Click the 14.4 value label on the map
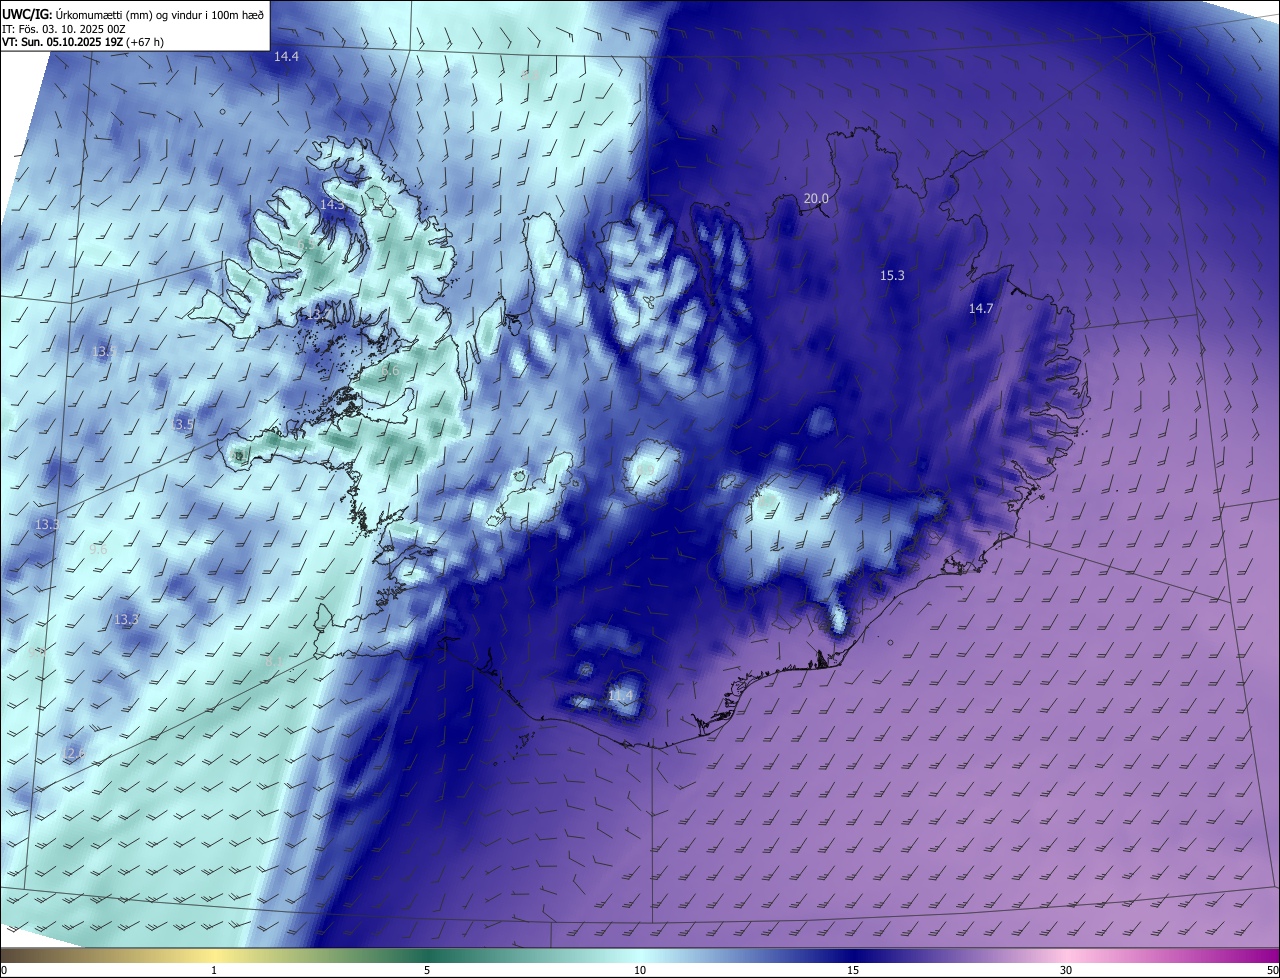Image resolution: width=1280 pixels, height=978 pixels. click(x=286, y=57)
